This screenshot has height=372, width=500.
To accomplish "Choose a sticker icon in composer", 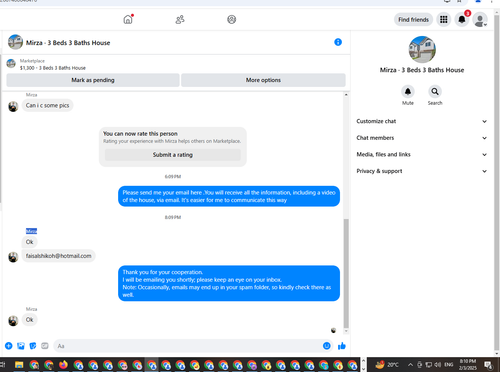I will [x=33, y=346].
